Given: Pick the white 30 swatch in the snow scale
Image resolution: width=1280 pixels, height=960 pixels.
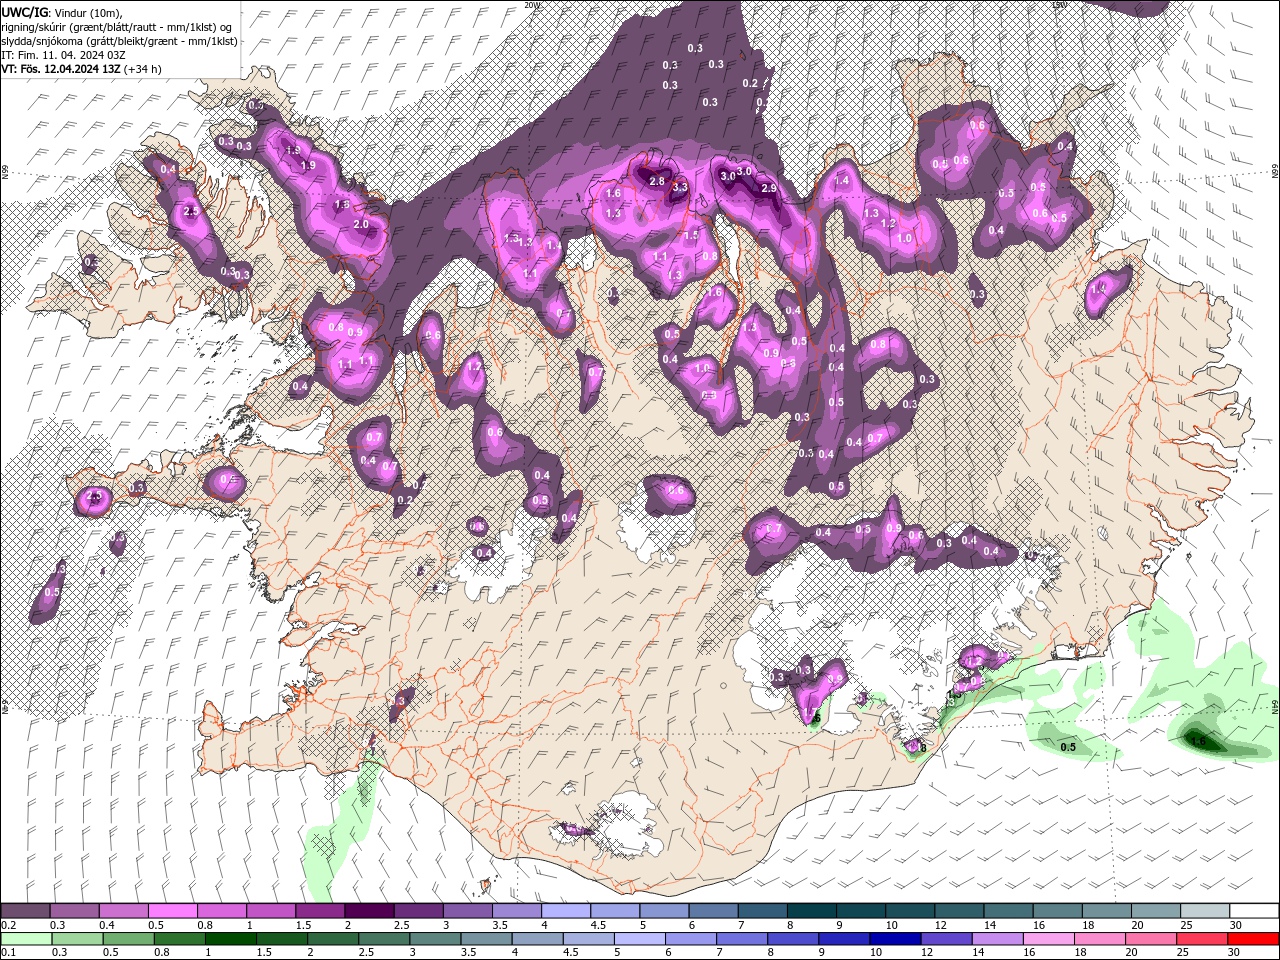Looking at the screenshot, I should click(x=1254, y=911).
